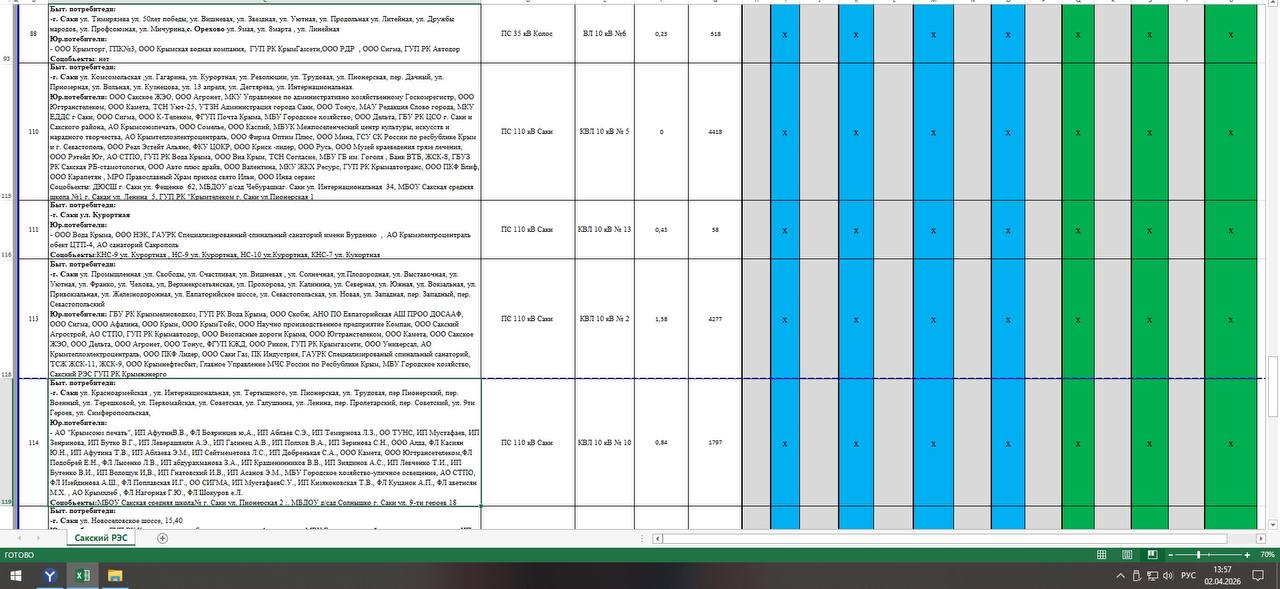Screen dimensions: 1280x589
Task: Select cell ПС 35 кВ Колос
Action: pyautogui.click(x=528, y=33)
